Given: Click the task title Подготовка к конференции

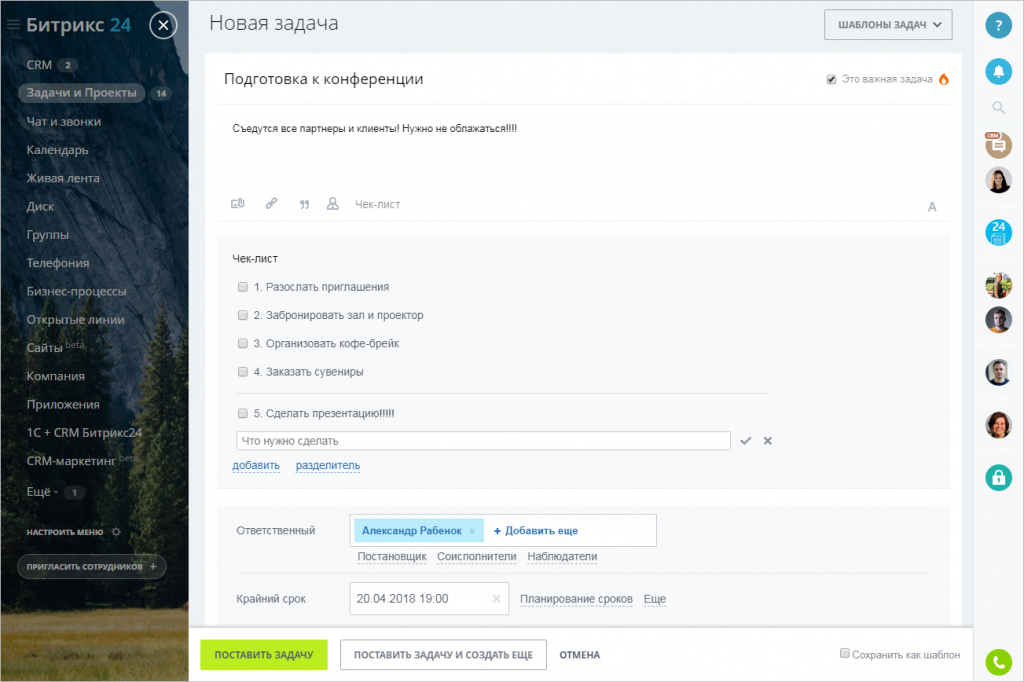Looking at the screenshot, I should click(324, 79).
